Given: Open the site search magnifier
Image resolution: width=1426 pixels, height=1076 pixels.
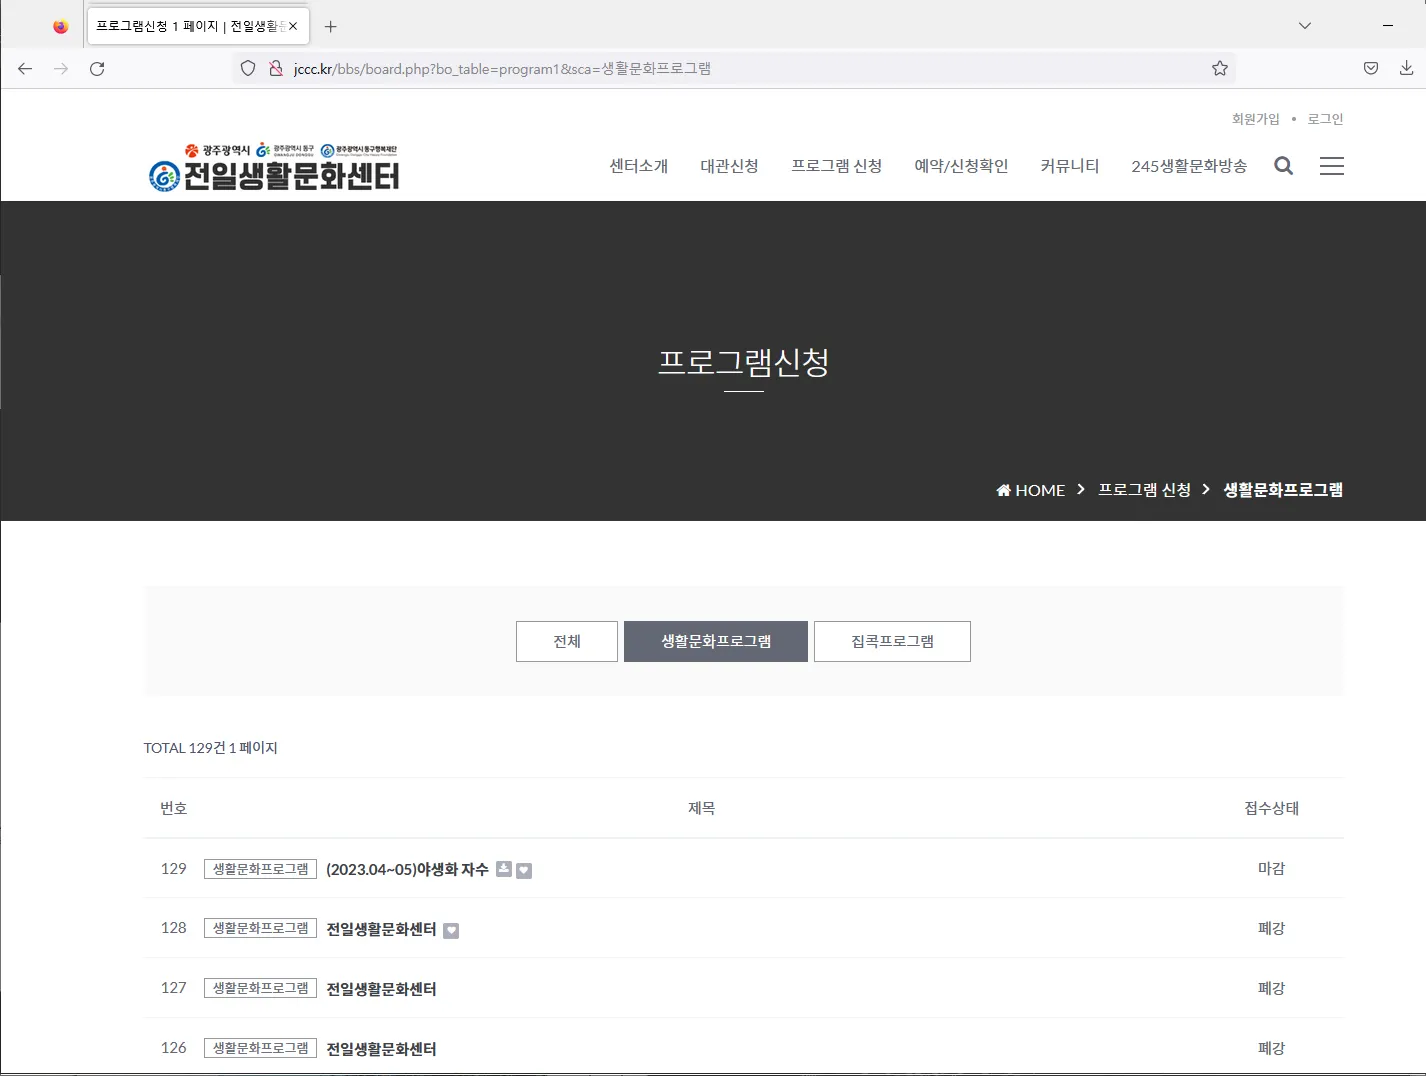Looking at the screenshot, I should point(1284,166).
